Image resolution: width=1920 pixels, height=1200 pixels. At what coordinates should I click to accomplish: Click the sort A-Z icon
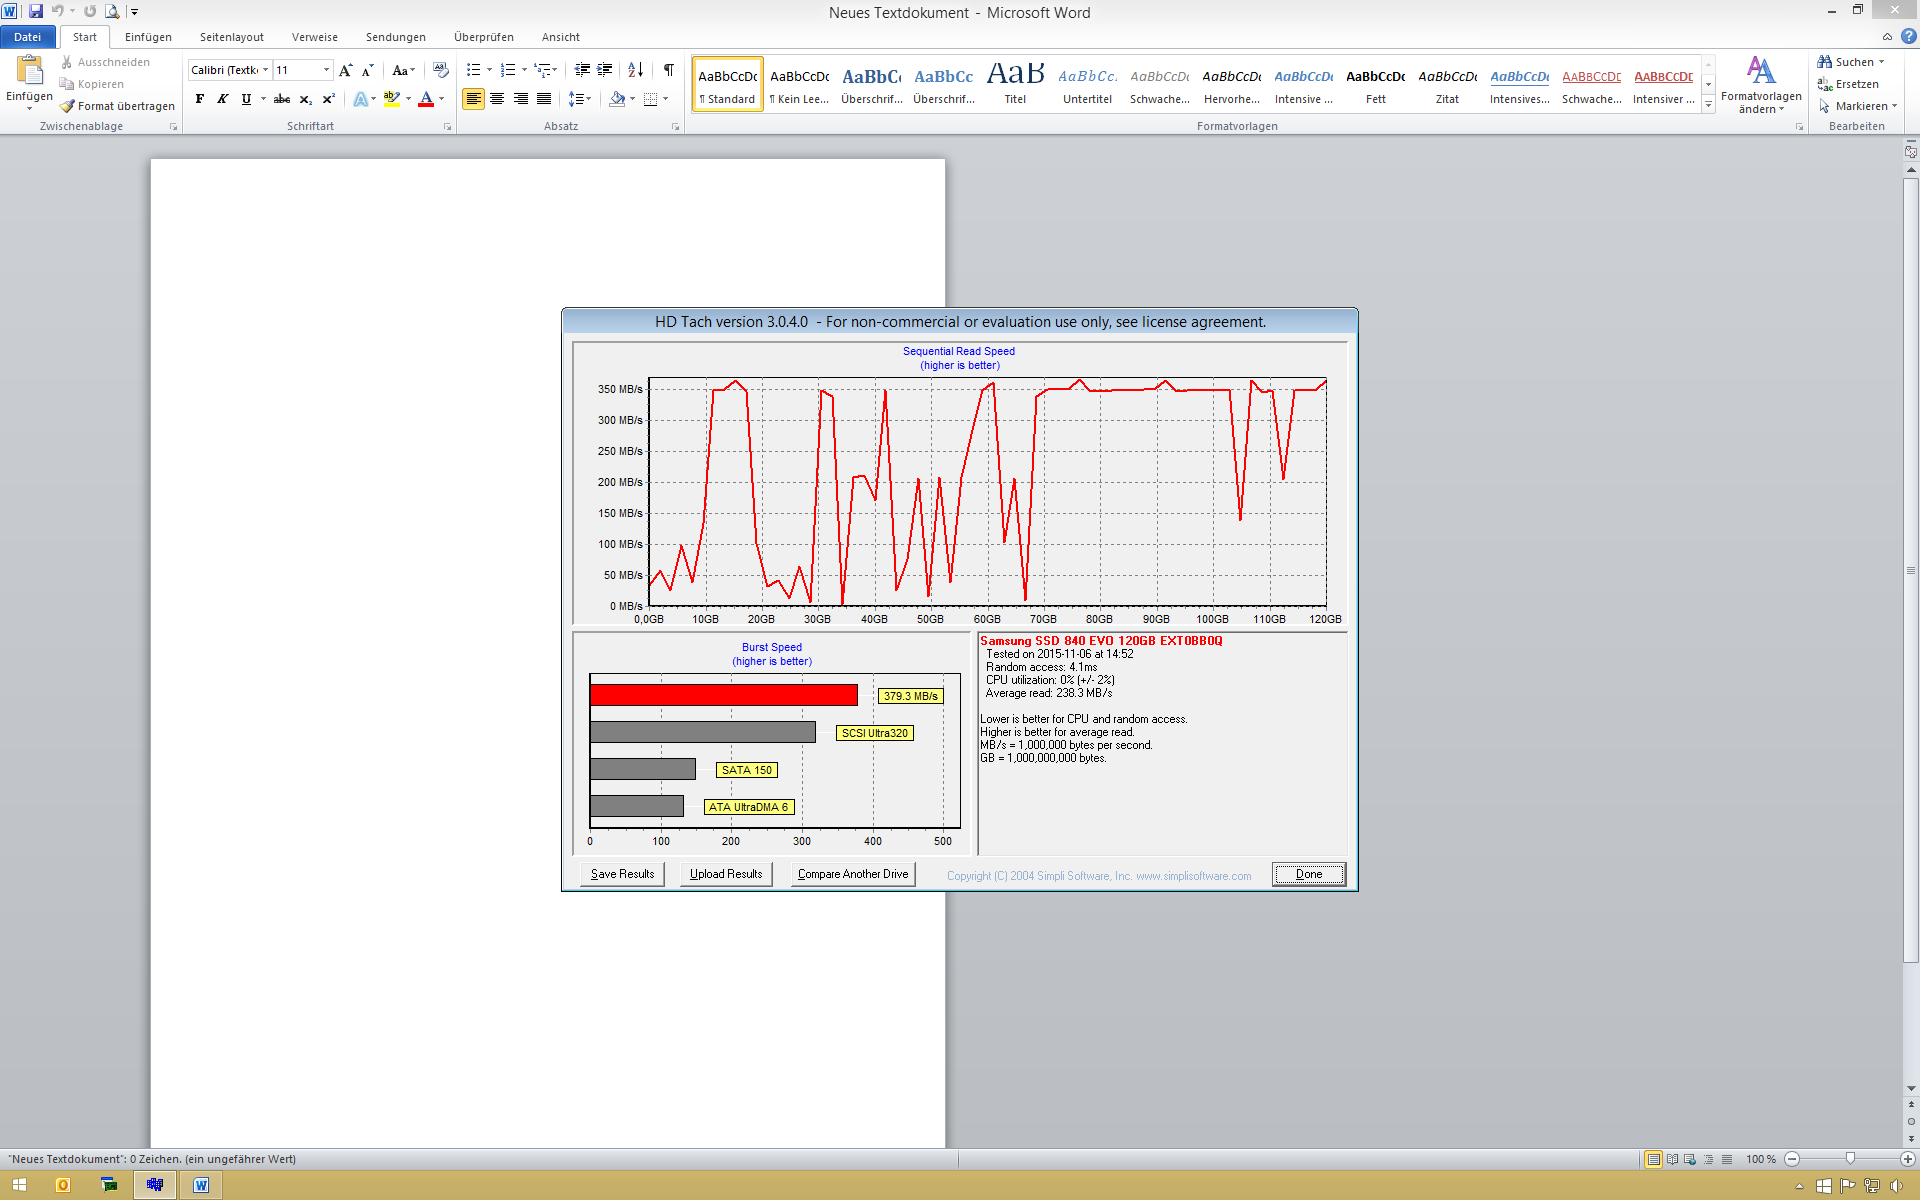click(x=635, y=70)
